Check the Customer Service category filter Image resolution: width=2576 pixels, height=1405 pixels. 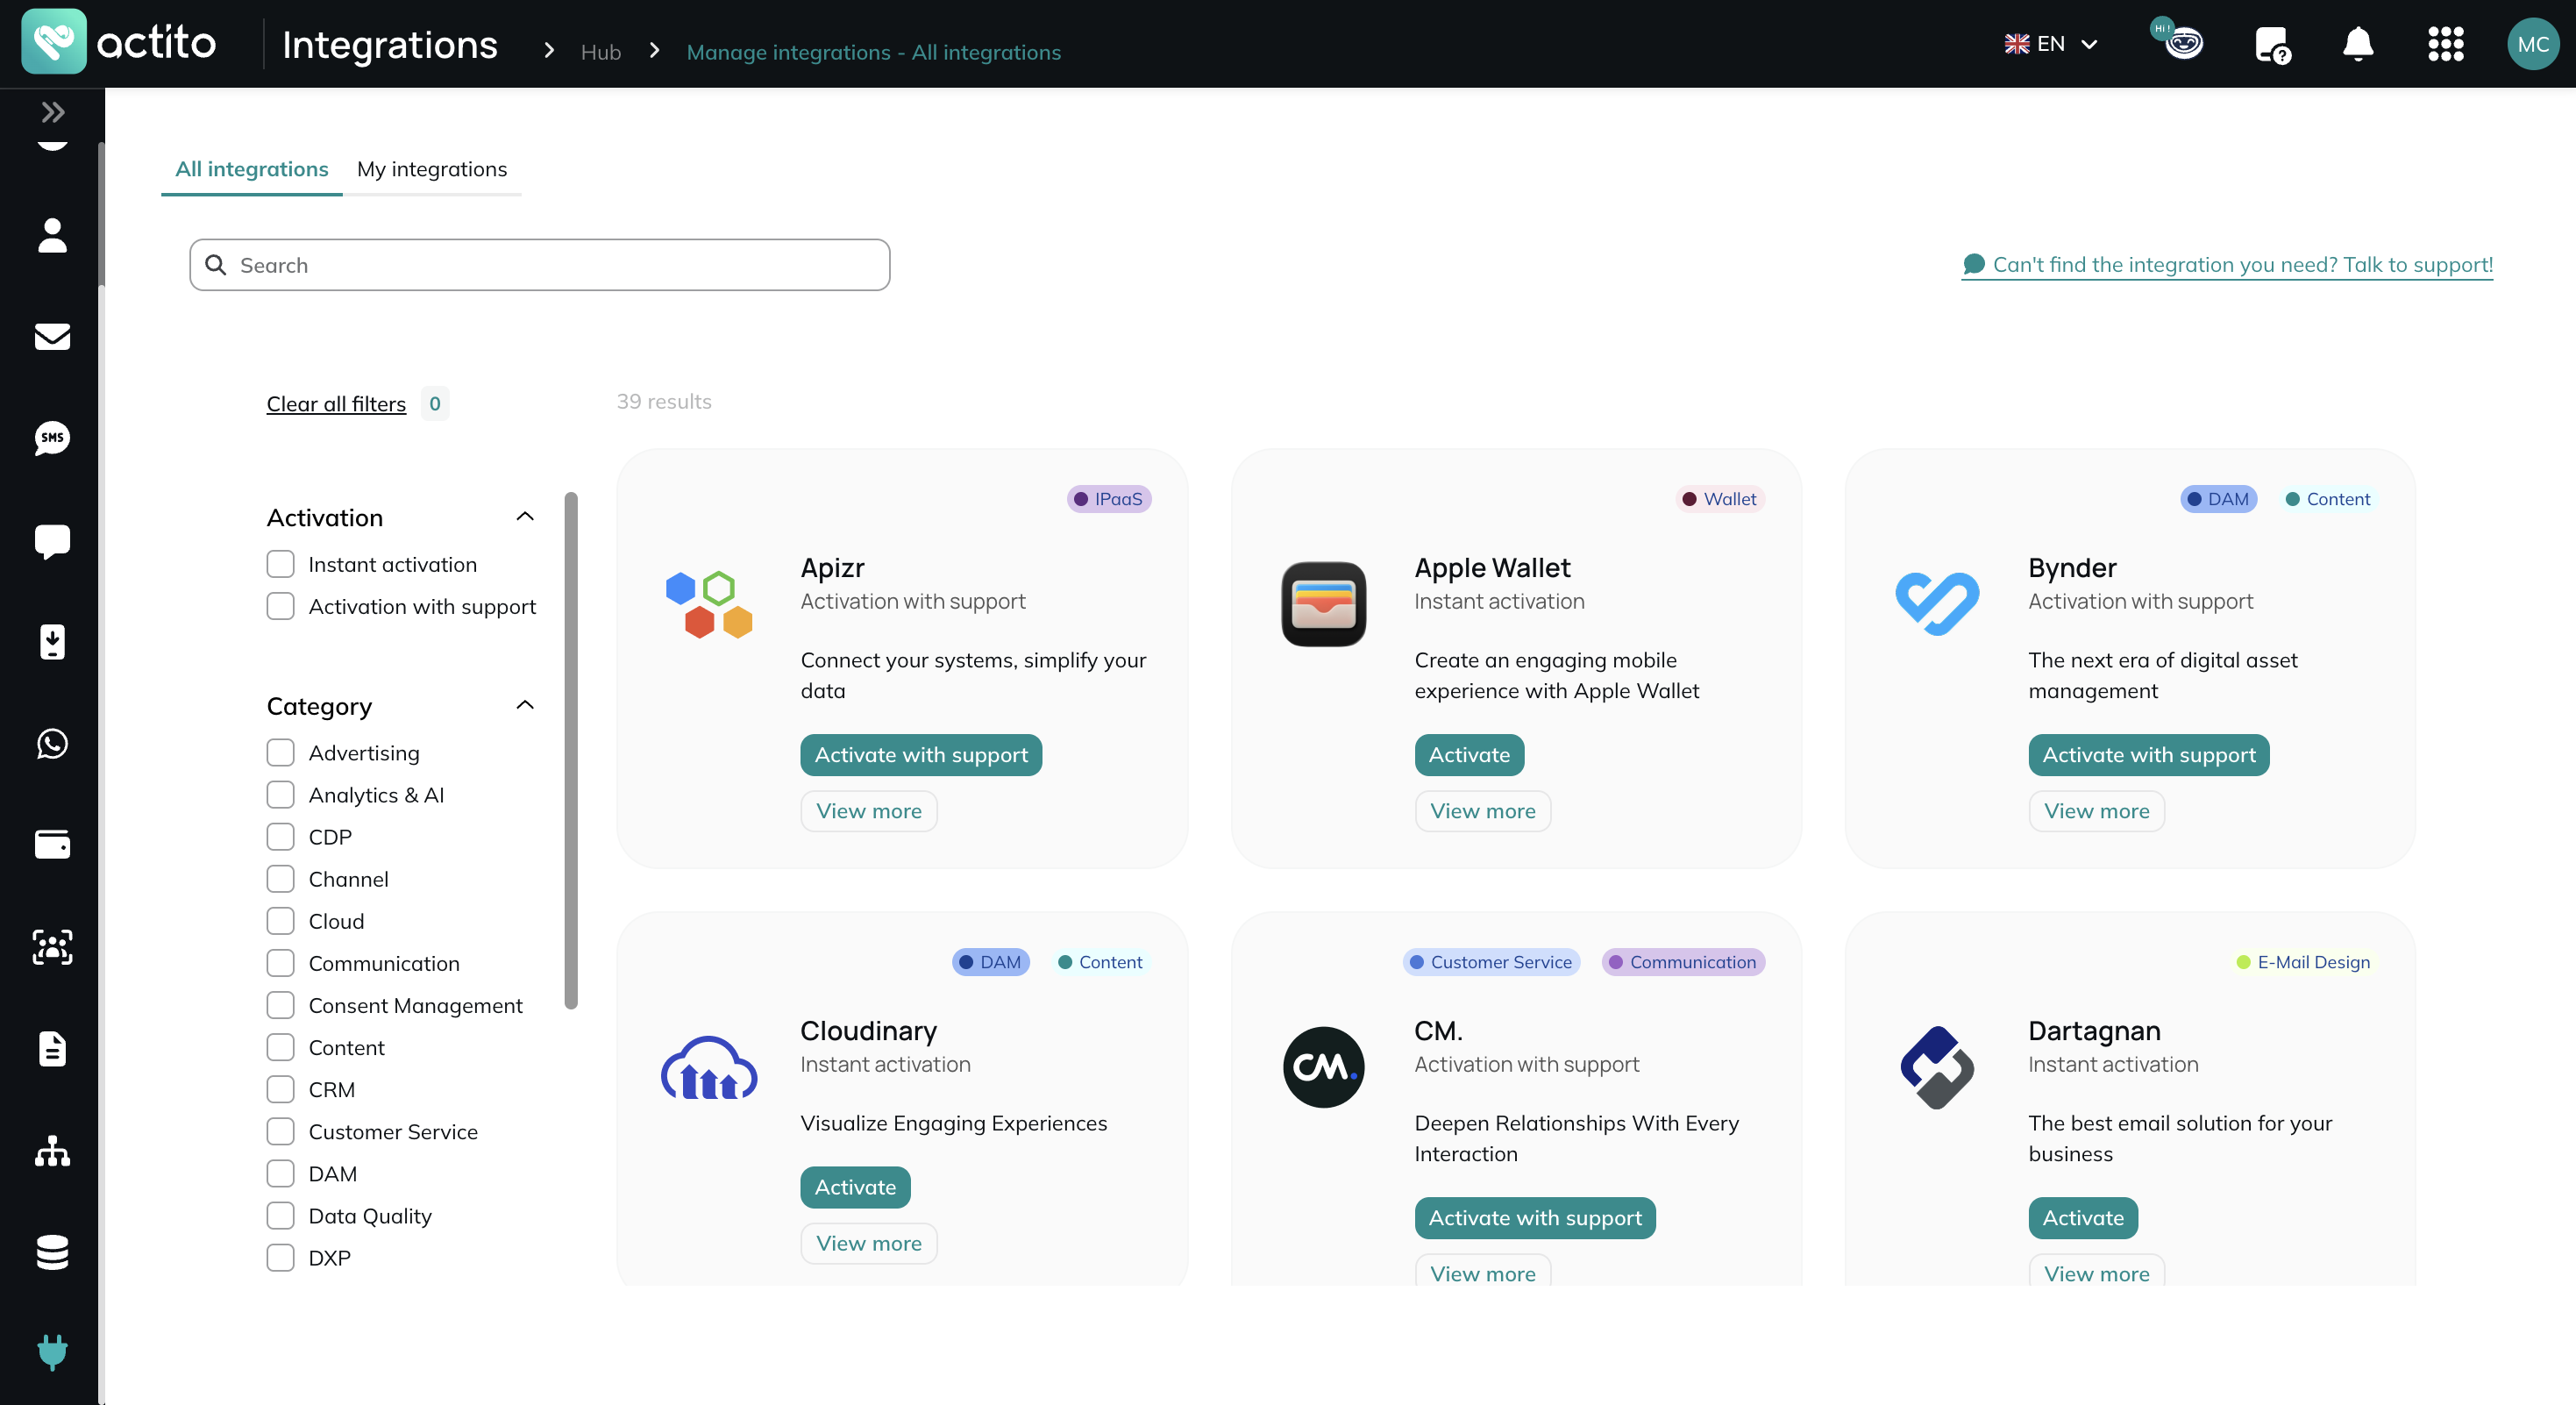click(x=280, y=1131)
